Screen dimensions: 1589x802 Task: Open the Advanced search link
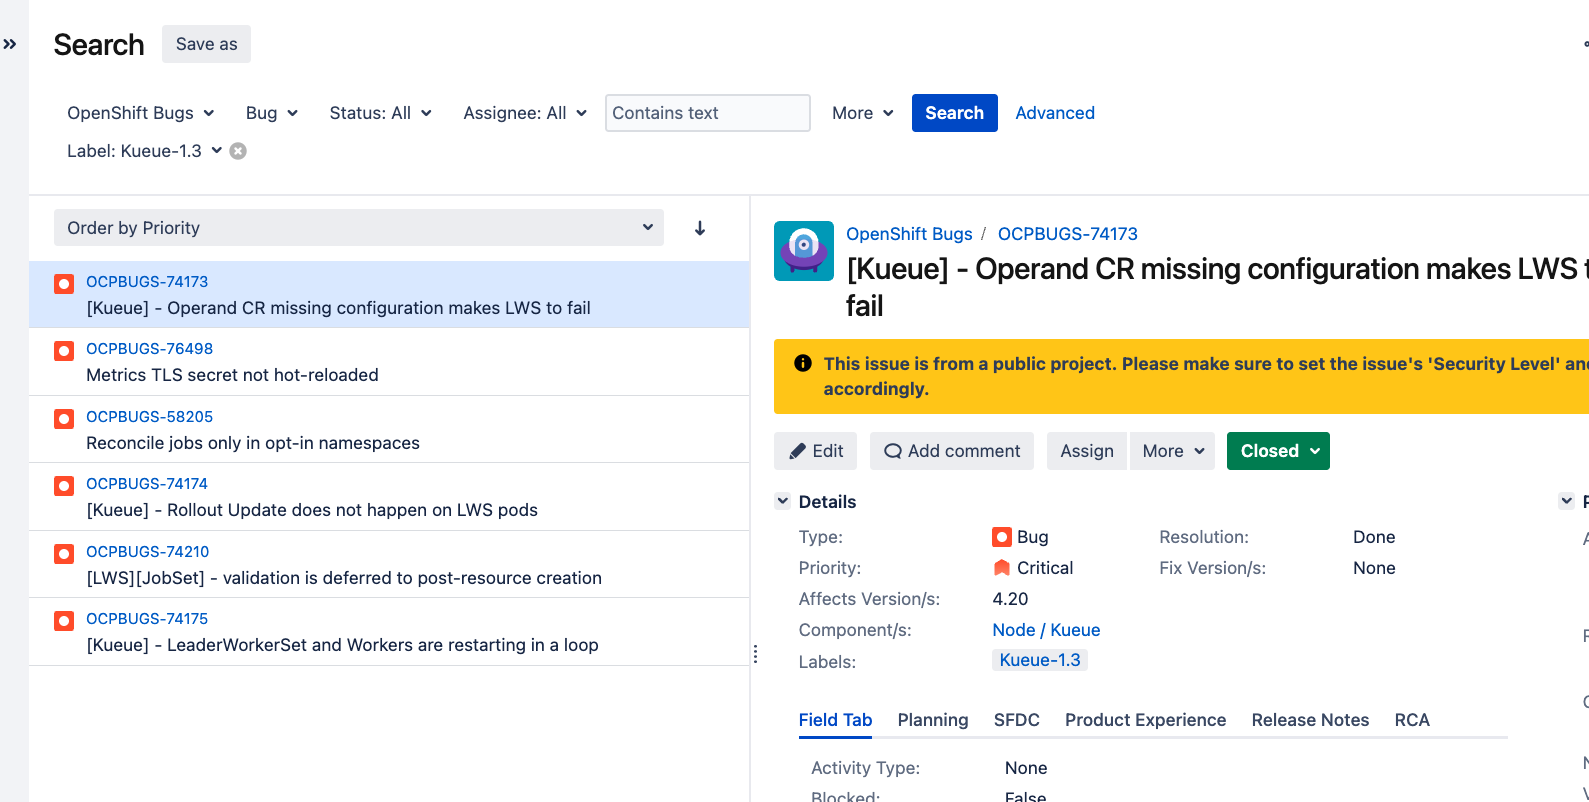coord(1055,113)
